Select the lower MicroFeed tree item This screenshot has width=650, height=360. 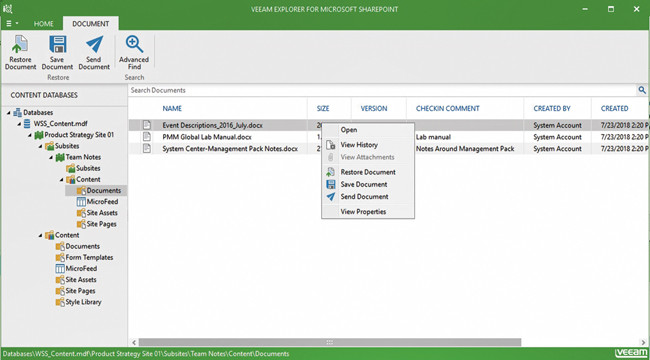coord(76,268)
